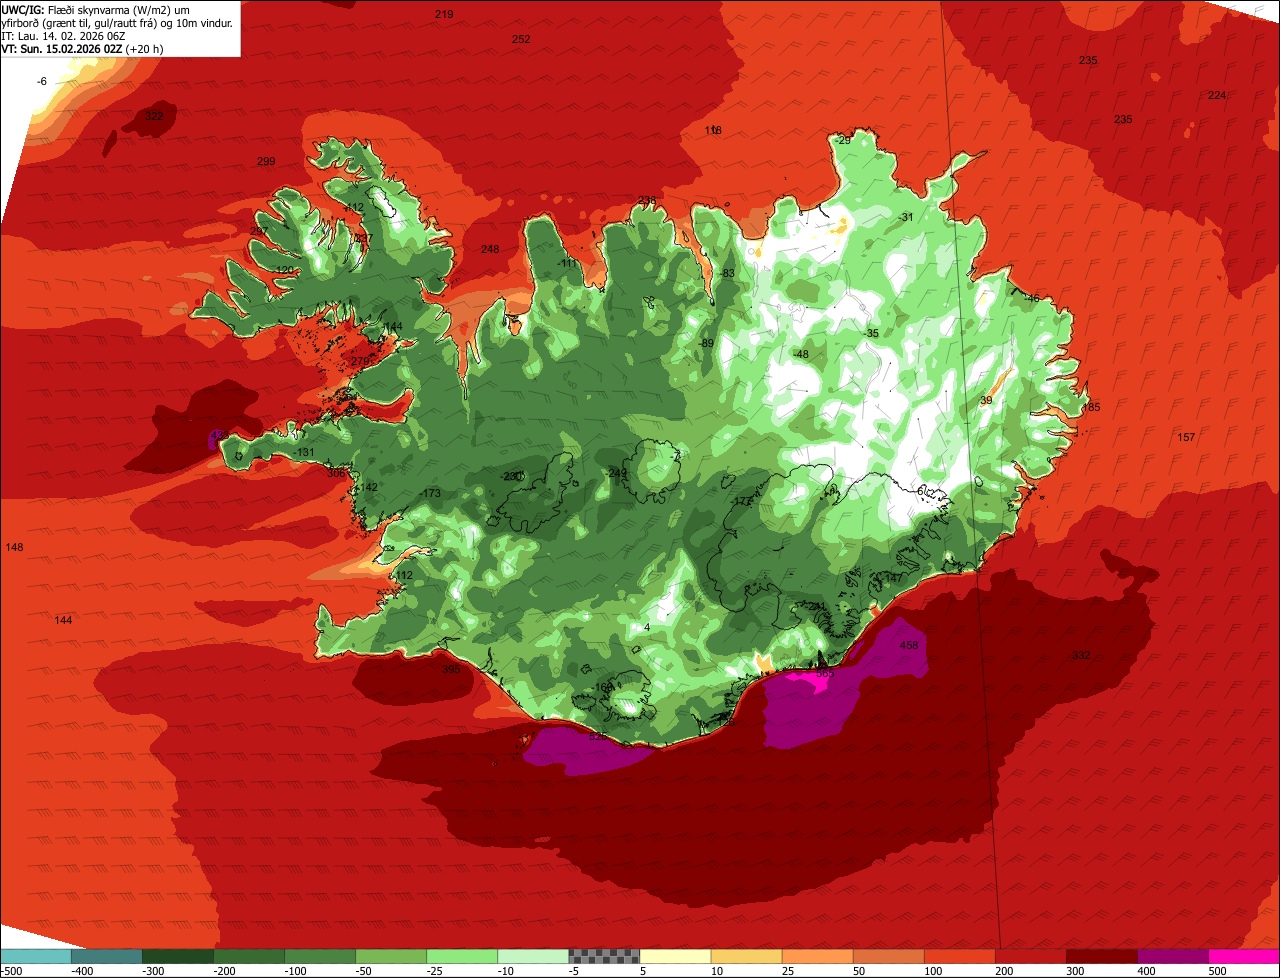Click the '395' value off southwest coast
Image resolution: width=1280 pixels, height=978 pixels.
coord(451,669)
